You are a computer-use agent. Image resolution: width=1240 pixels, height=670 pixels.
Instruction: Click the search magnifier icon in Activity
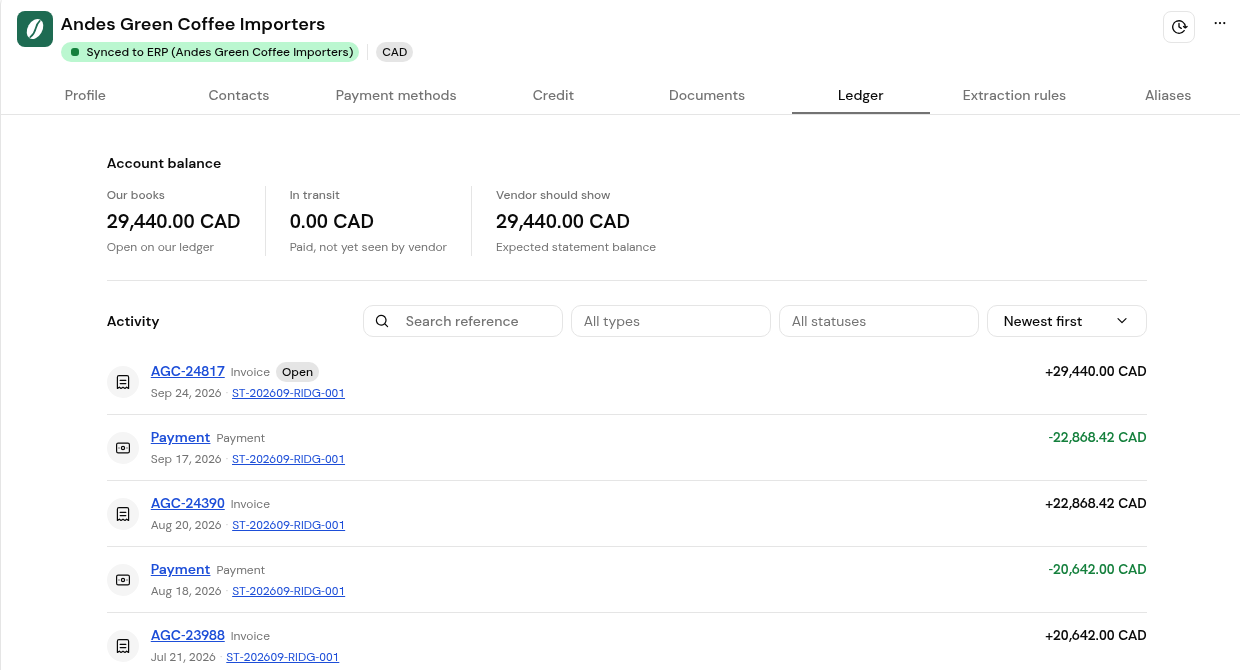tap(382, 321)
